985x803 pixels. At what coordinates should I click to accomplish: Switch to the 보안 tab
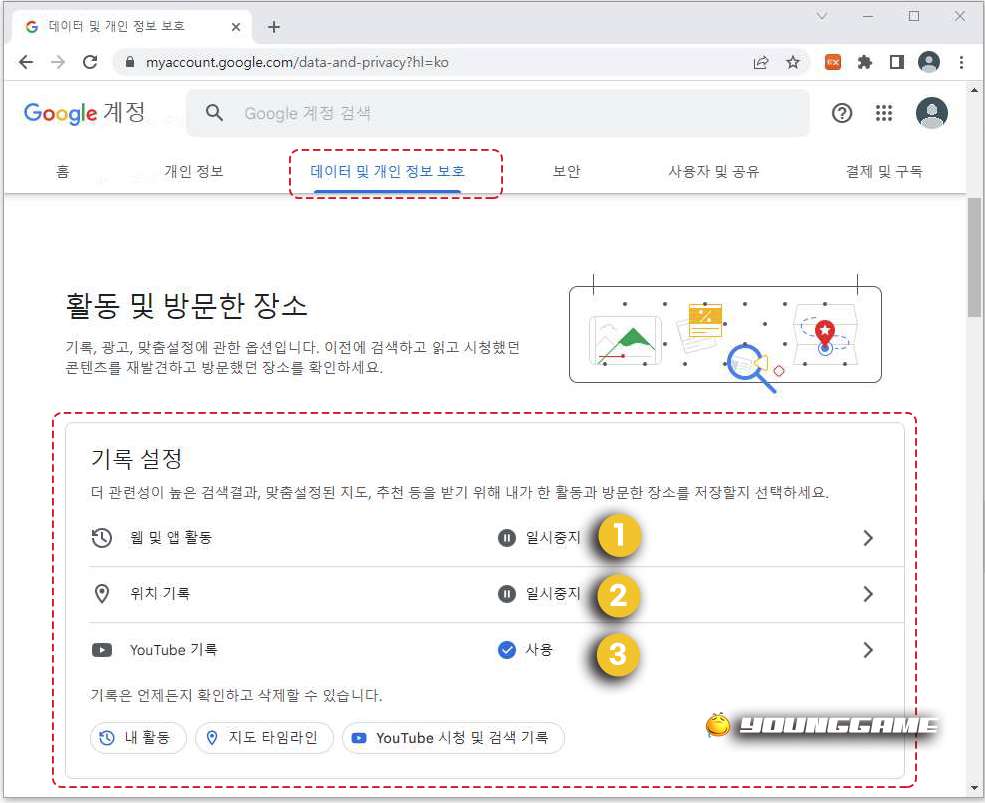coord(567,172)
